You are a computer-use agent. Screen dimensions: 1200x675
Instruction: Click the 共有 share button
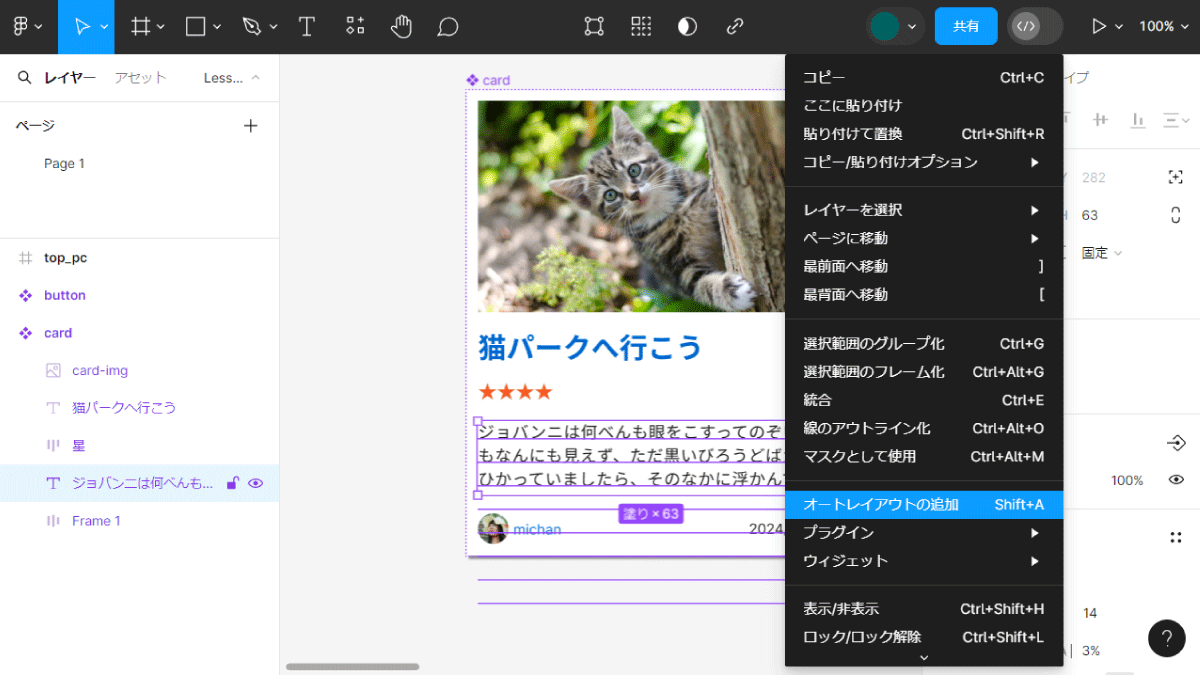[x=966, y=26]
